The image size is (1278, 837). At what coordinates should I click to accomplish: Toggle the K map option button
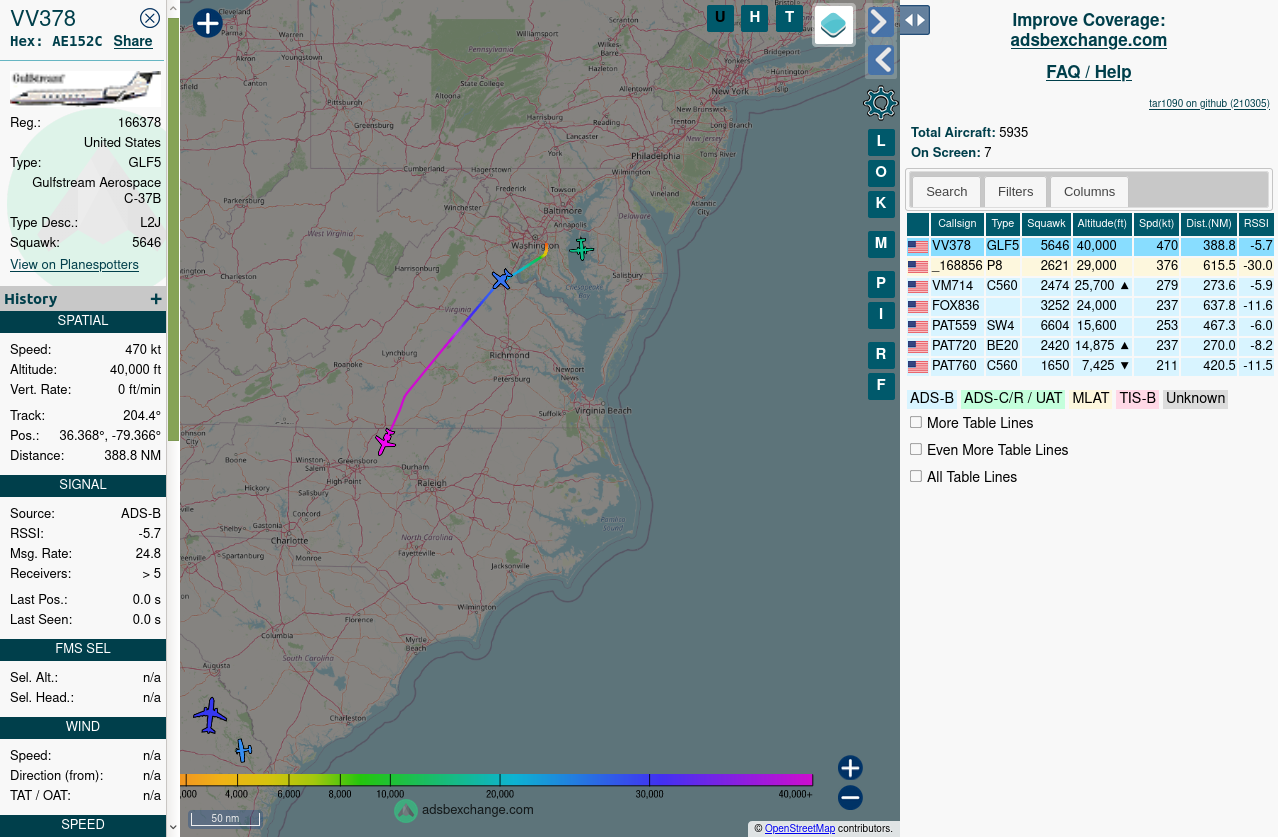coord(881,204)
